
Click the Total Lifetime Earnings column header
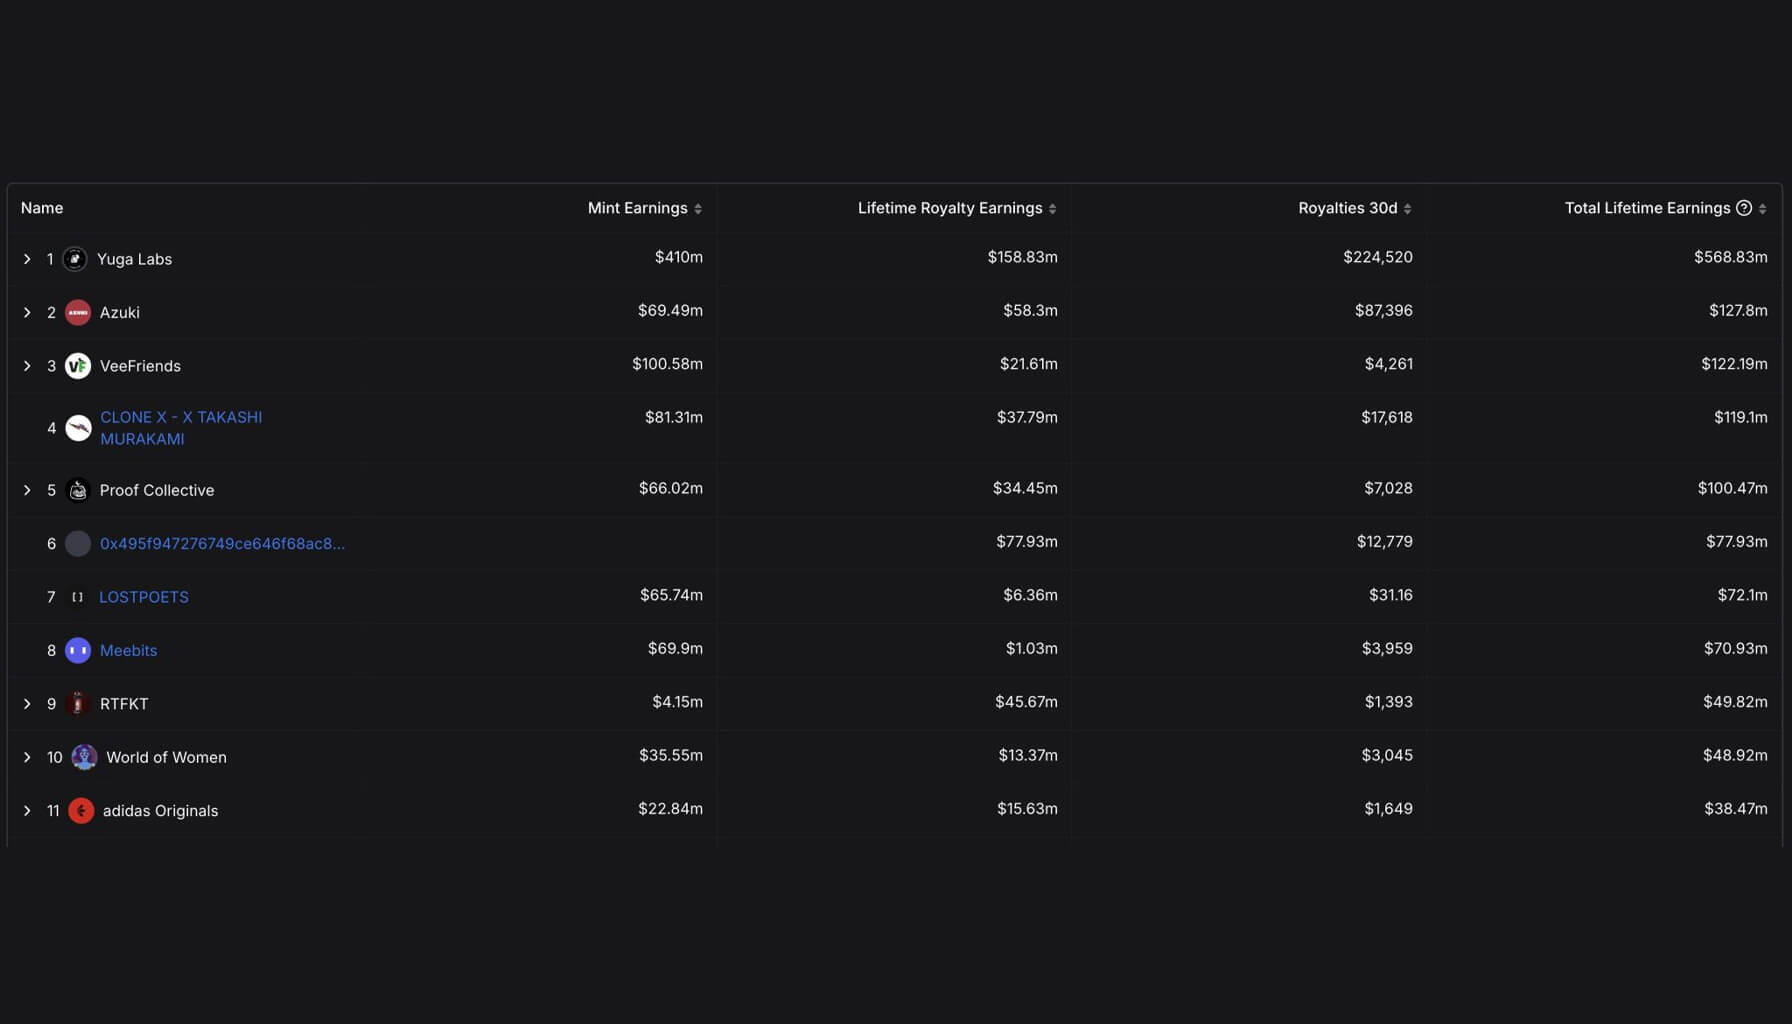1647,208
